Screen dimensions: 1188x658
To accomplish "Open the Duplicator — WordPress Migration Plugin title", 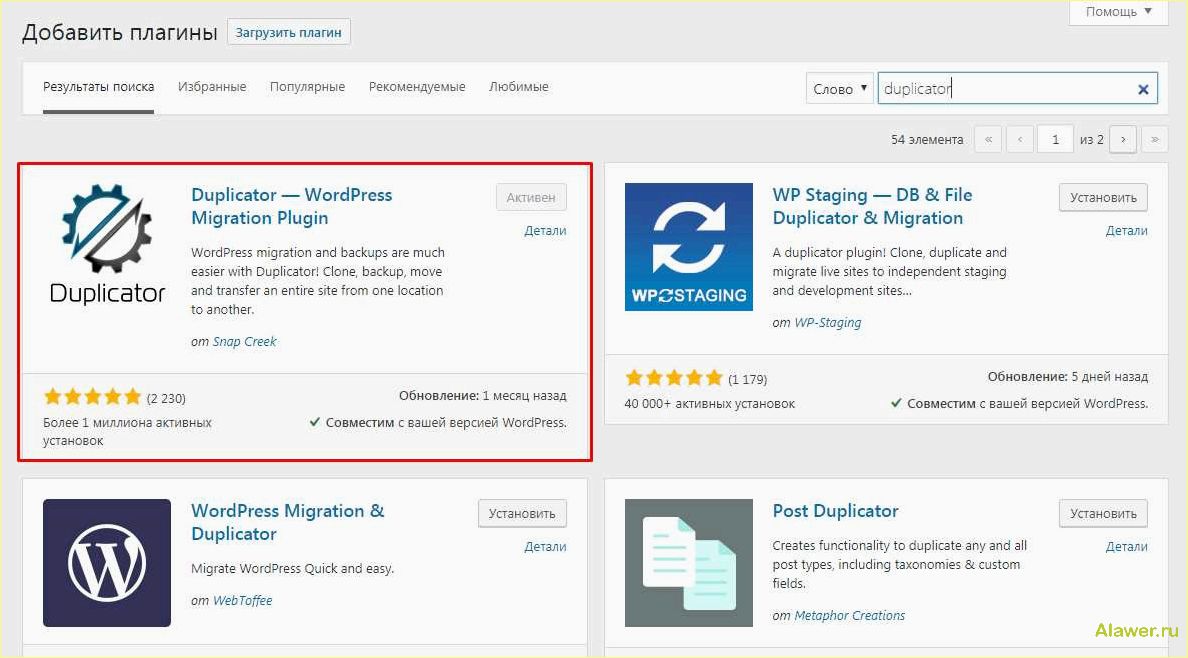I will coord(292,206).
